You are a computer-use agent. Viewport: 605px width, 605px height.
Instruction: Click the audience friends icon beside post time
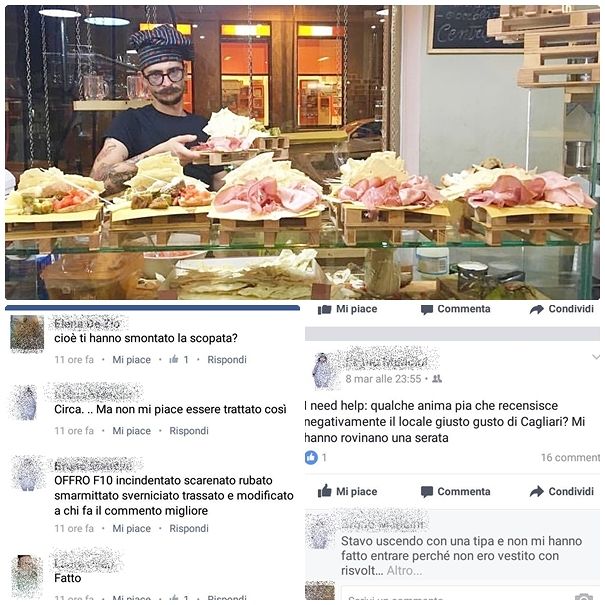tap(437, 379)
